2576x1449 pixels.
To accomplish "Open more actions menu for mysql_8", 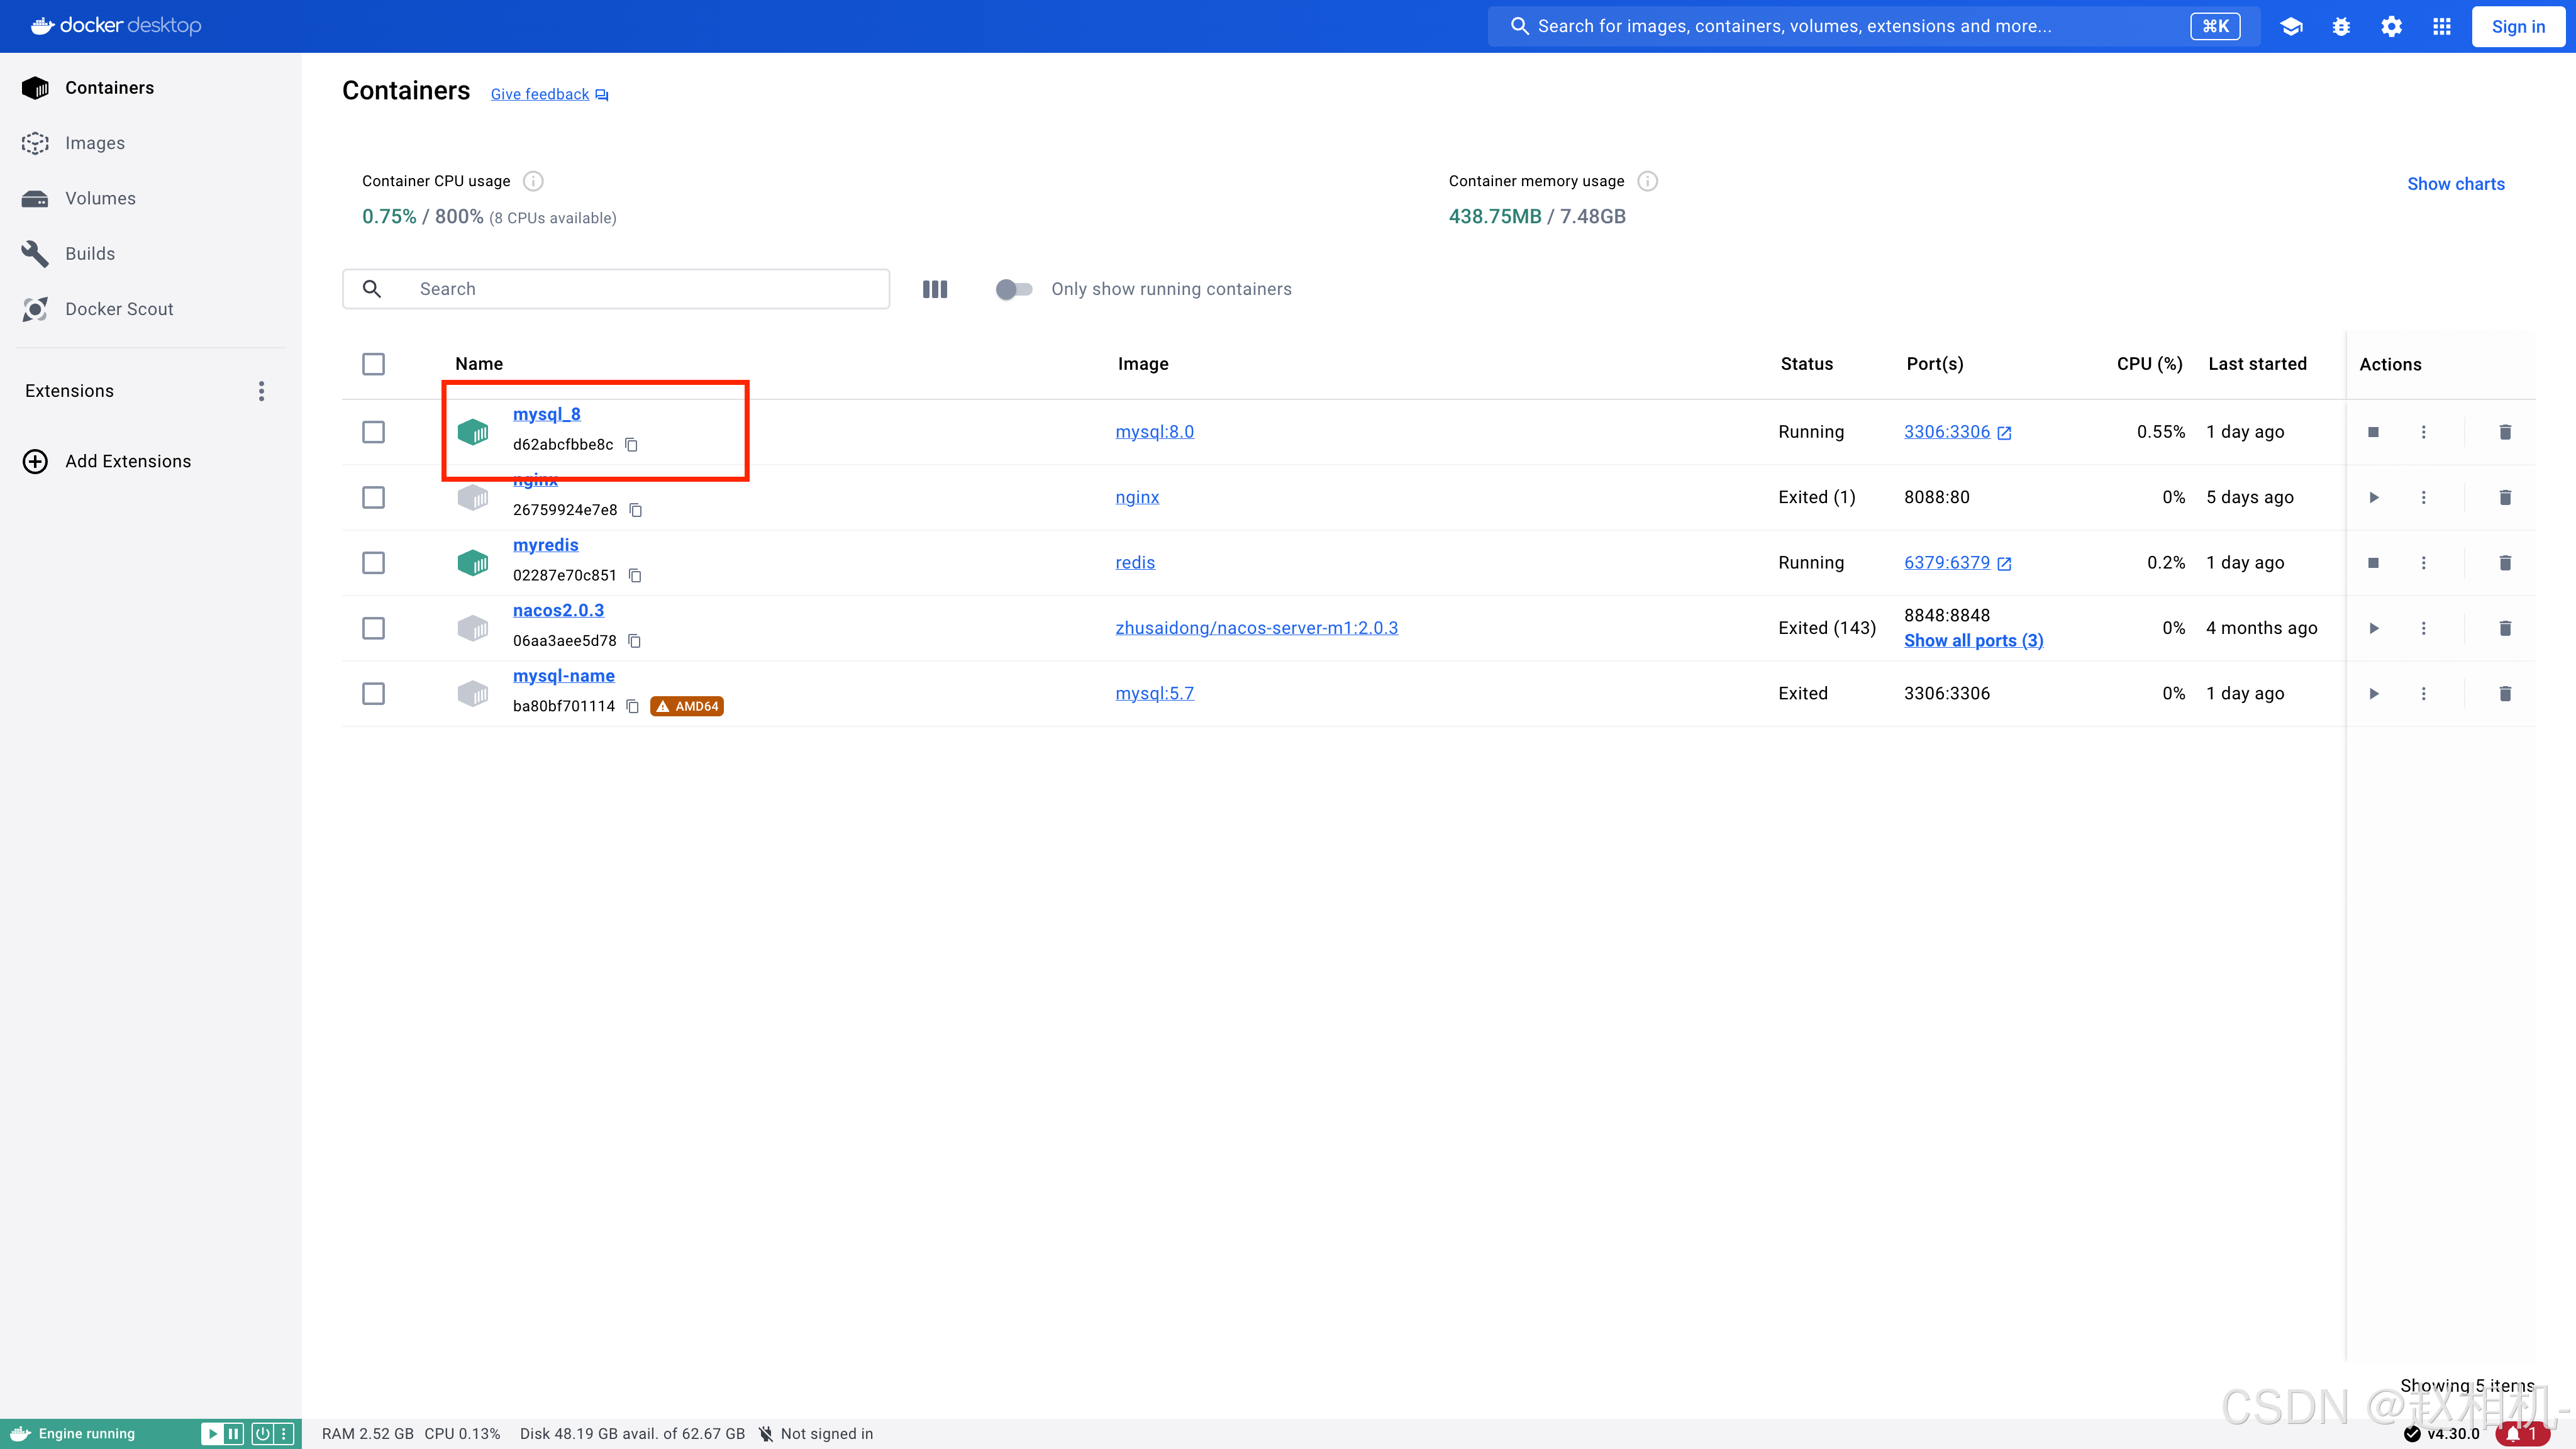I will [2423, 432].
